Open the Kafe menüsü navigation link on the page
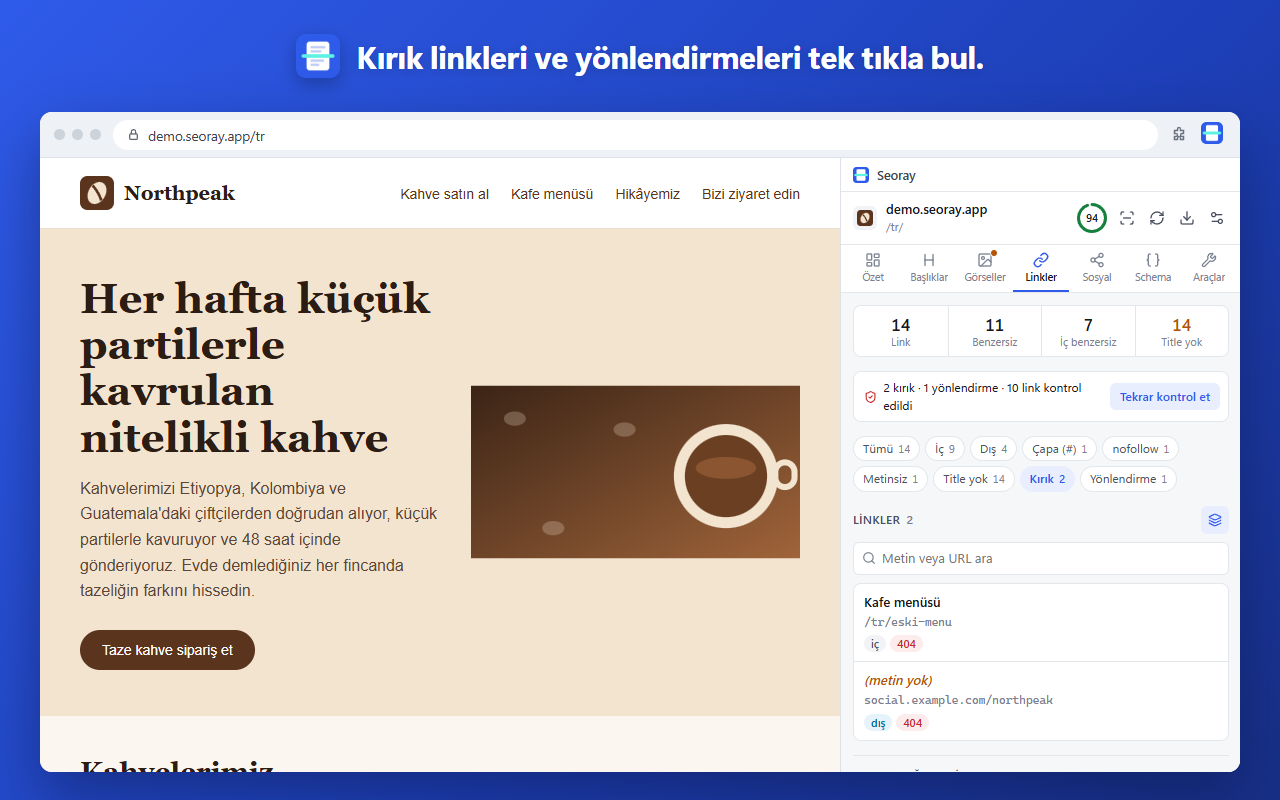This screenshot has height=800, width=1280. 552,194
